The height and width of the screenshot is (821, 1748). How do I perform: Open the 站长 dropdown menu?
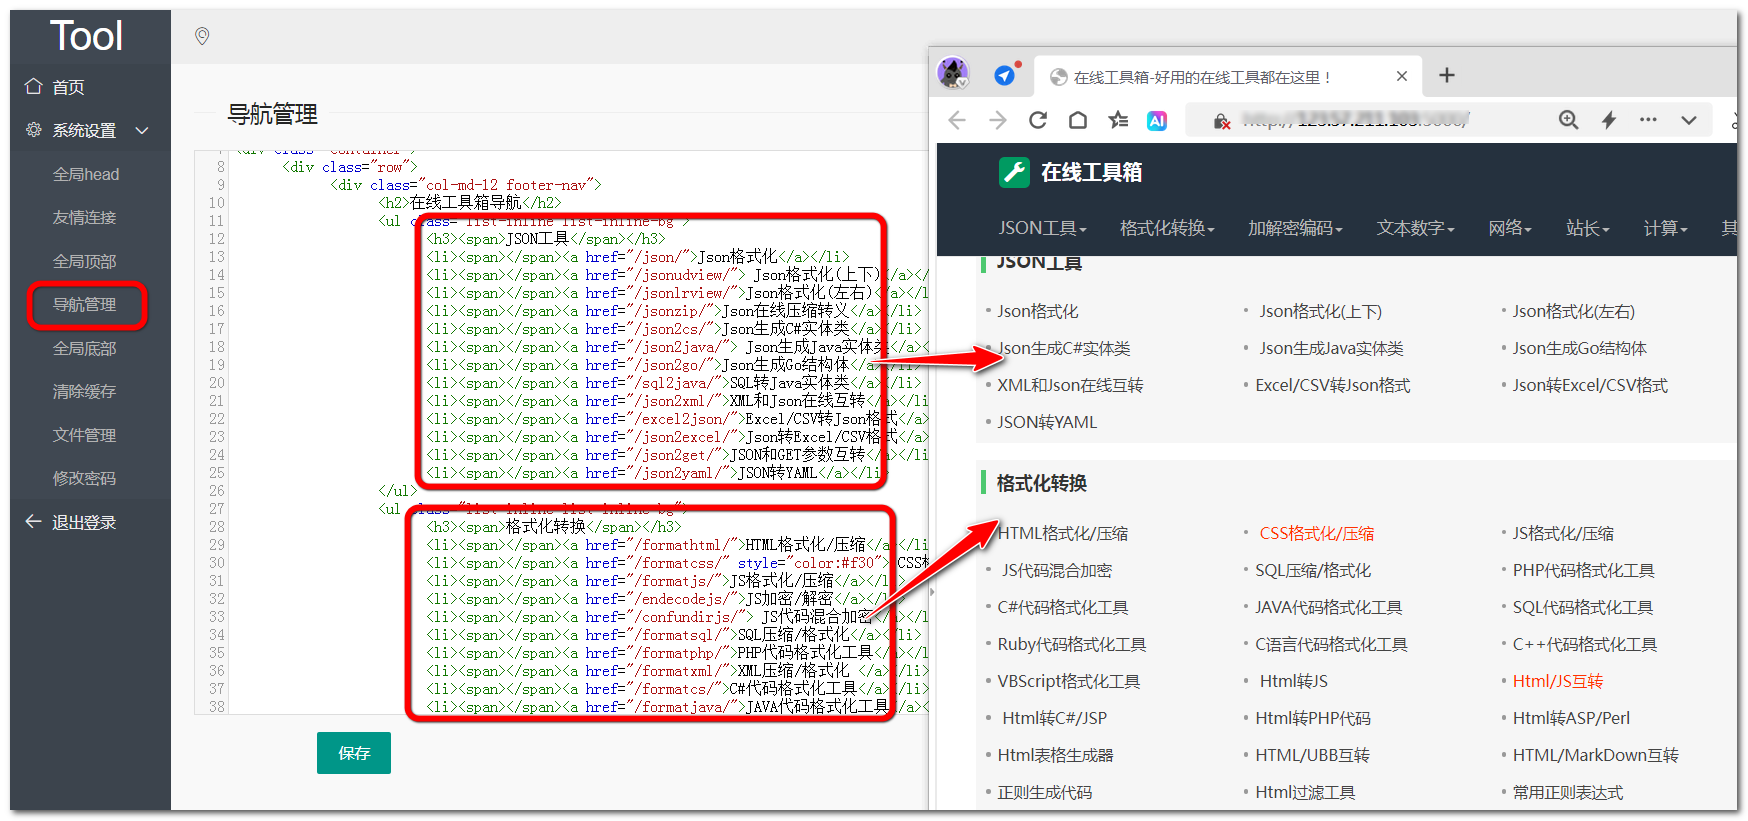[1588, 228]
